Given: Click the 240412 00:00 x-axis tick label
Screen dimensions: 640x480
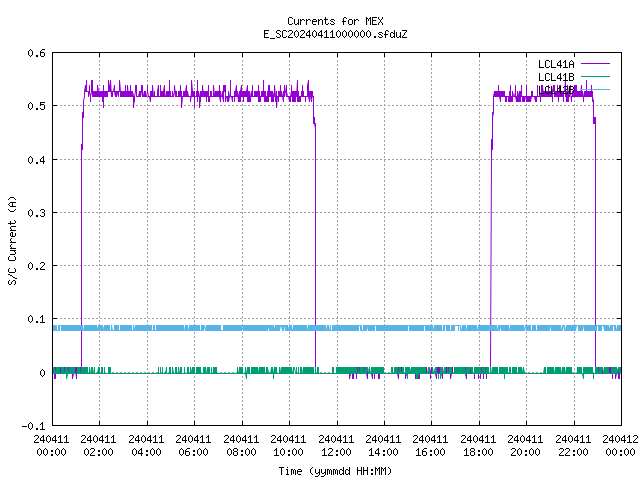Looking at the screenshot, I should point(620,446).
